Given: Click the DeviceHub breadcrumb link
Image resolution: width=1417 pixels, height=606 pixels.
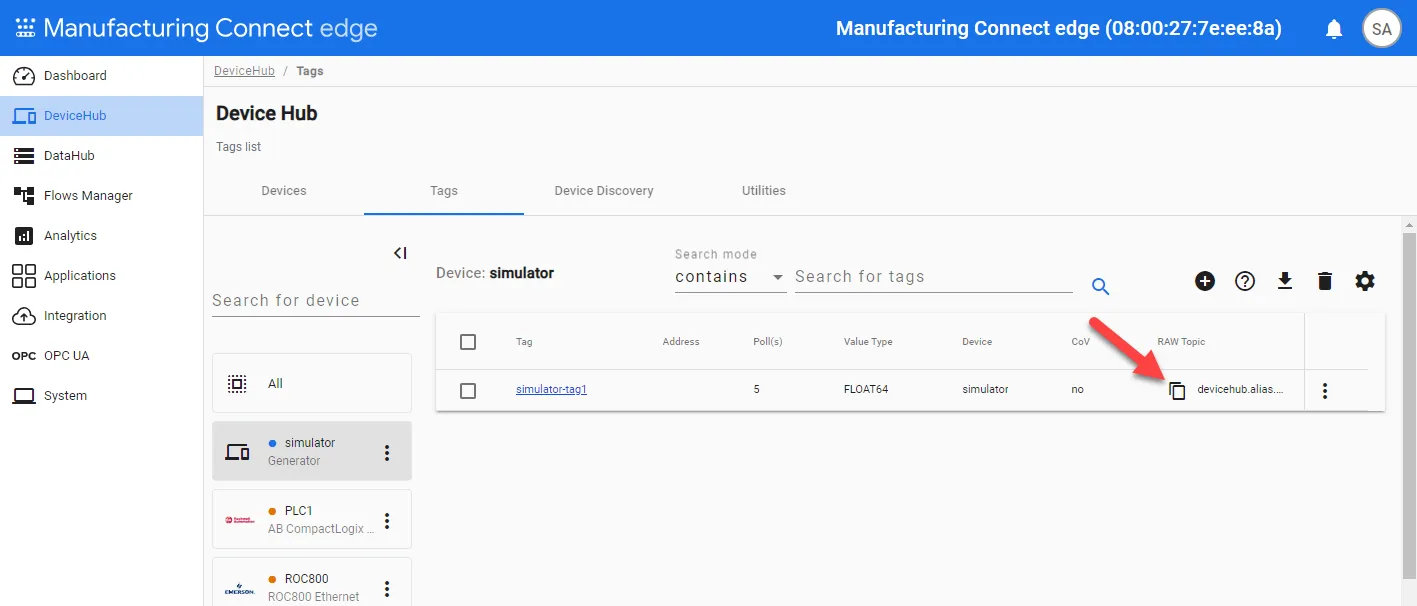Looking at the screenshot, I should point(245,71).
